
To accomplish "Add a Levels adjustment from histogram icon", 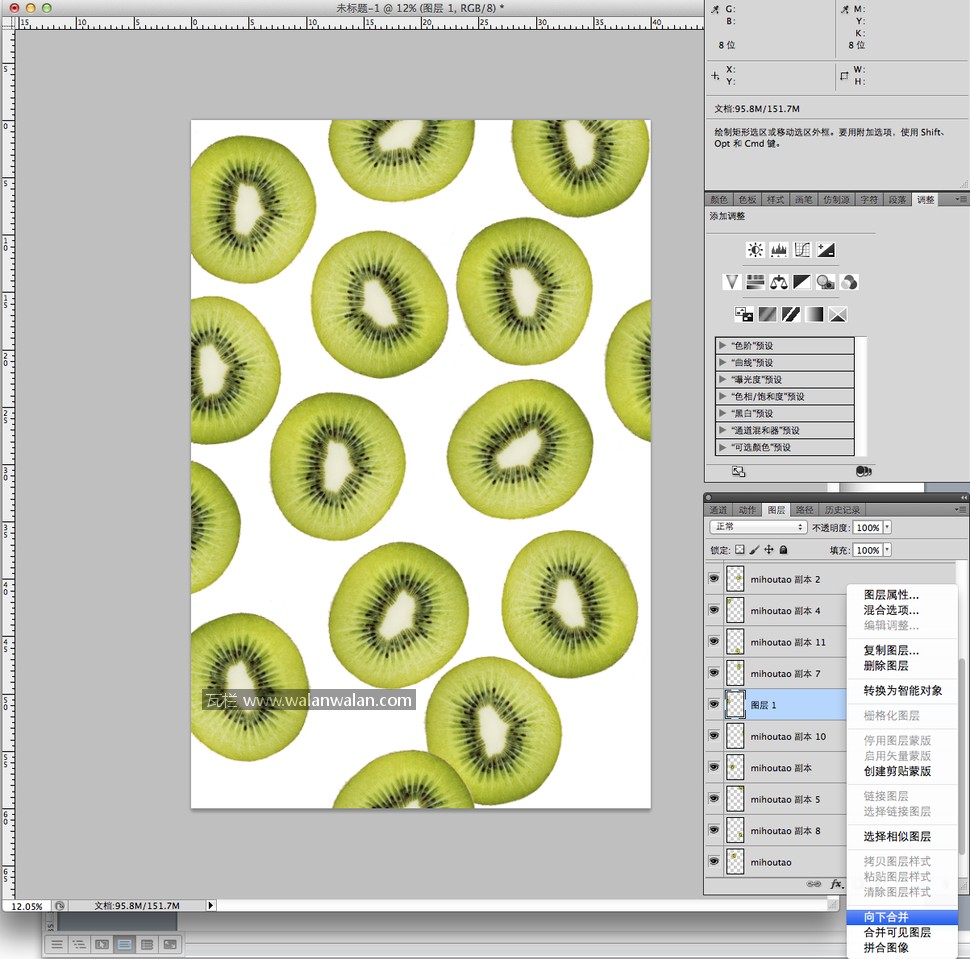I will 779,250.
